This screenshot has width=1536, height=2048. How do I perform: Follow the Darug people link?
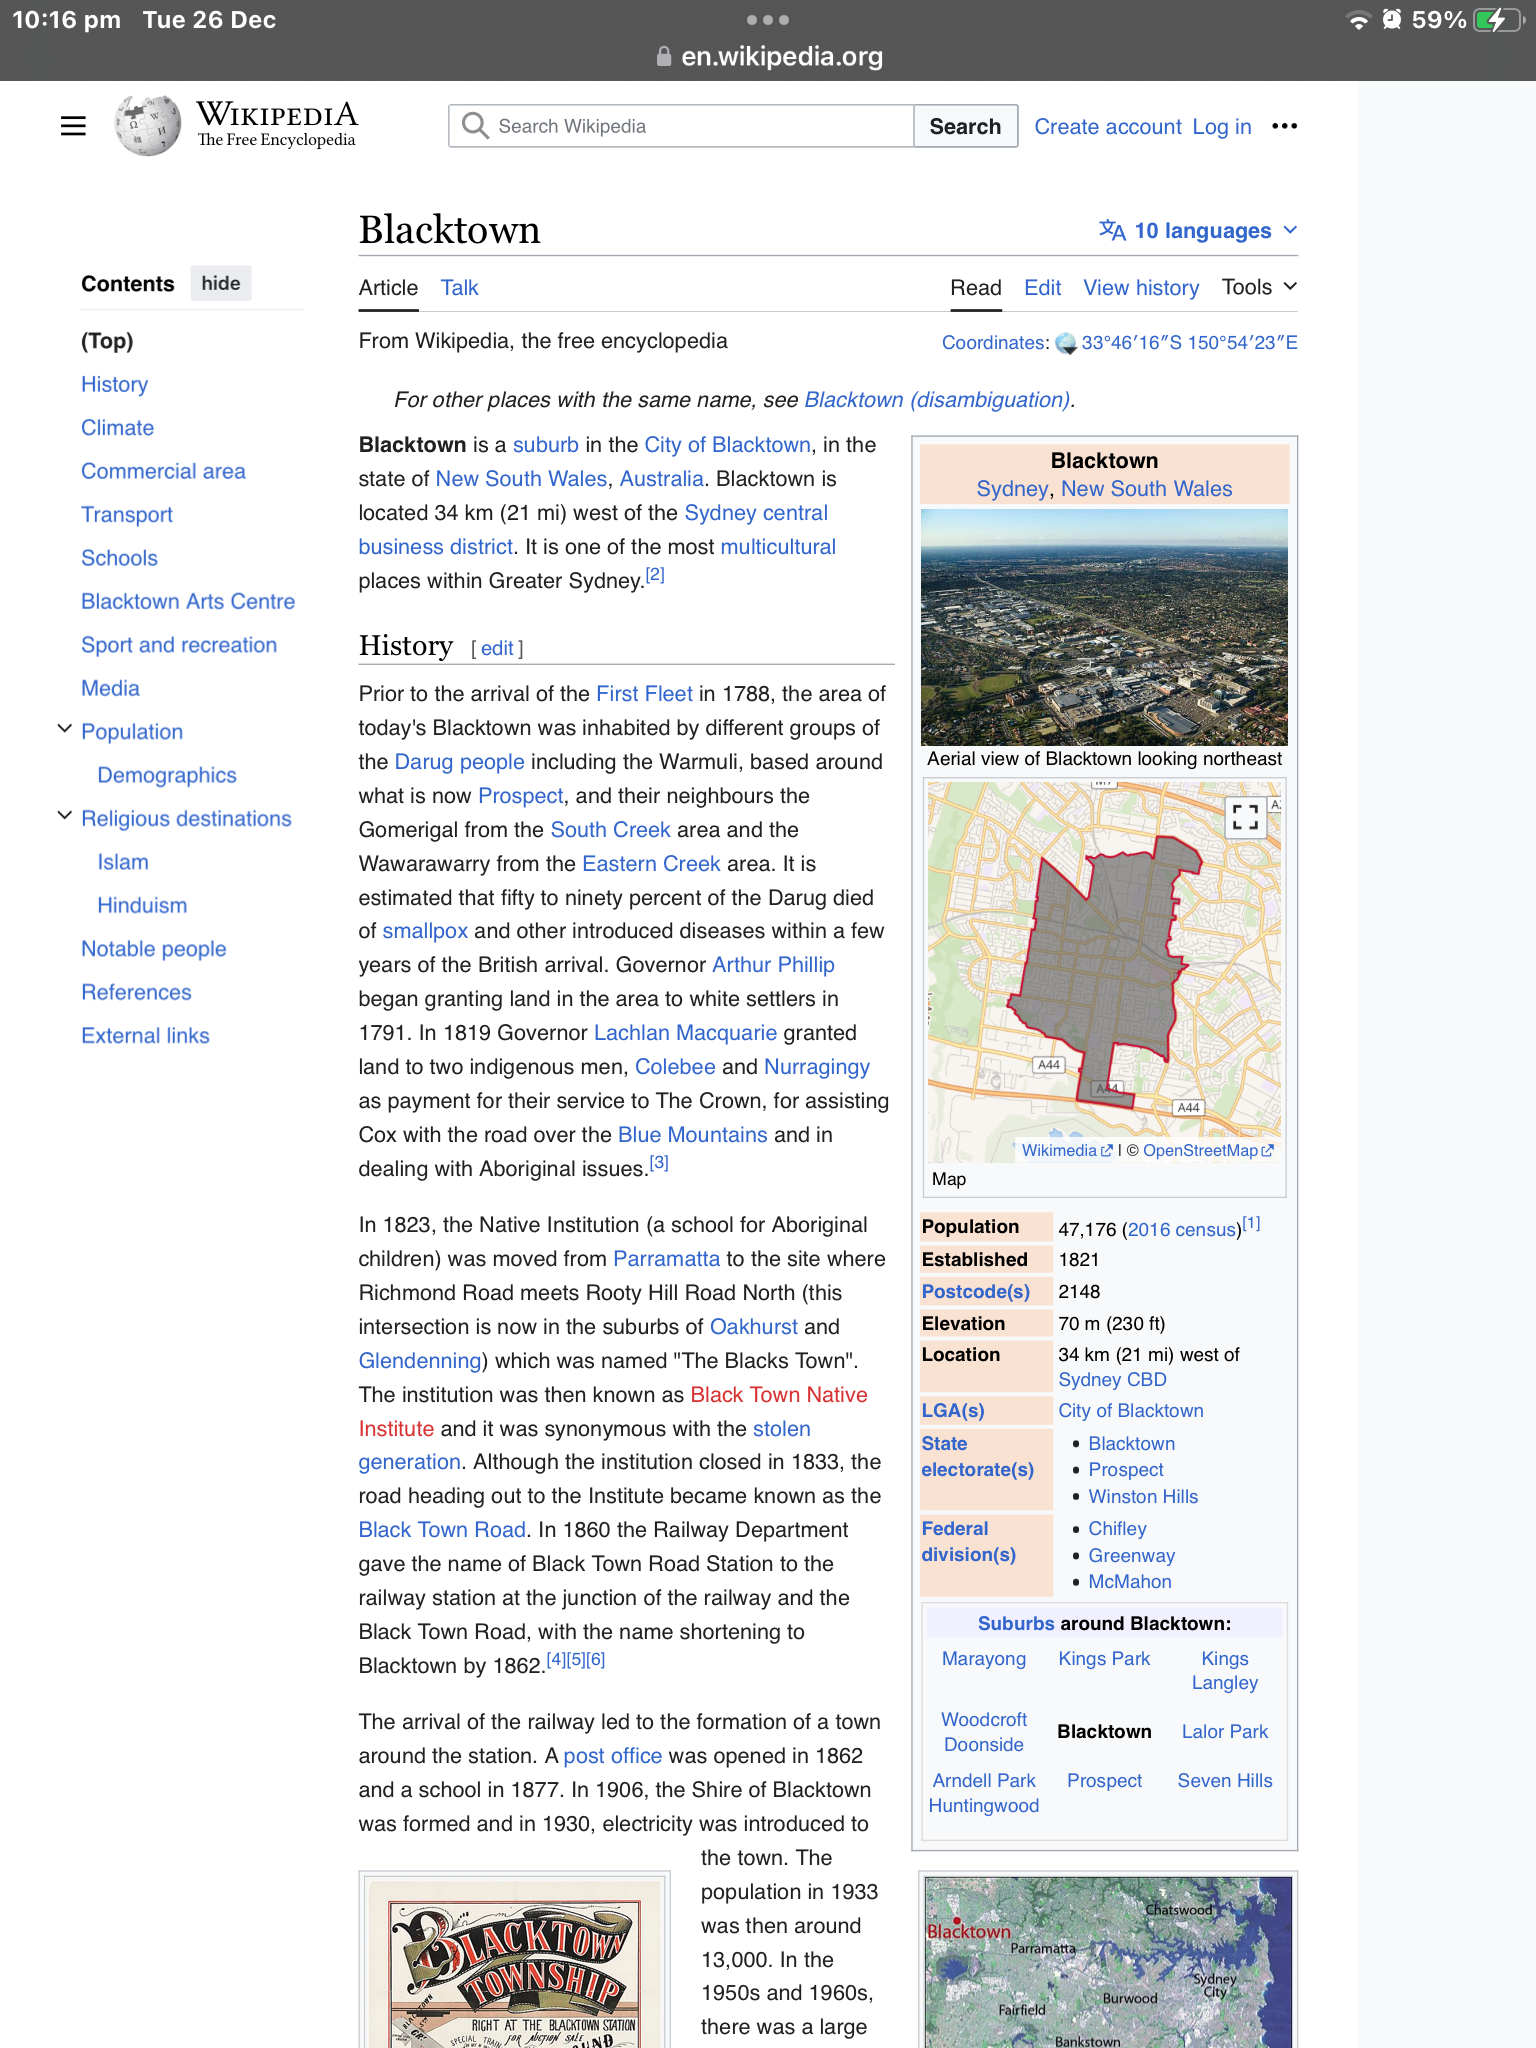point(459,762)
